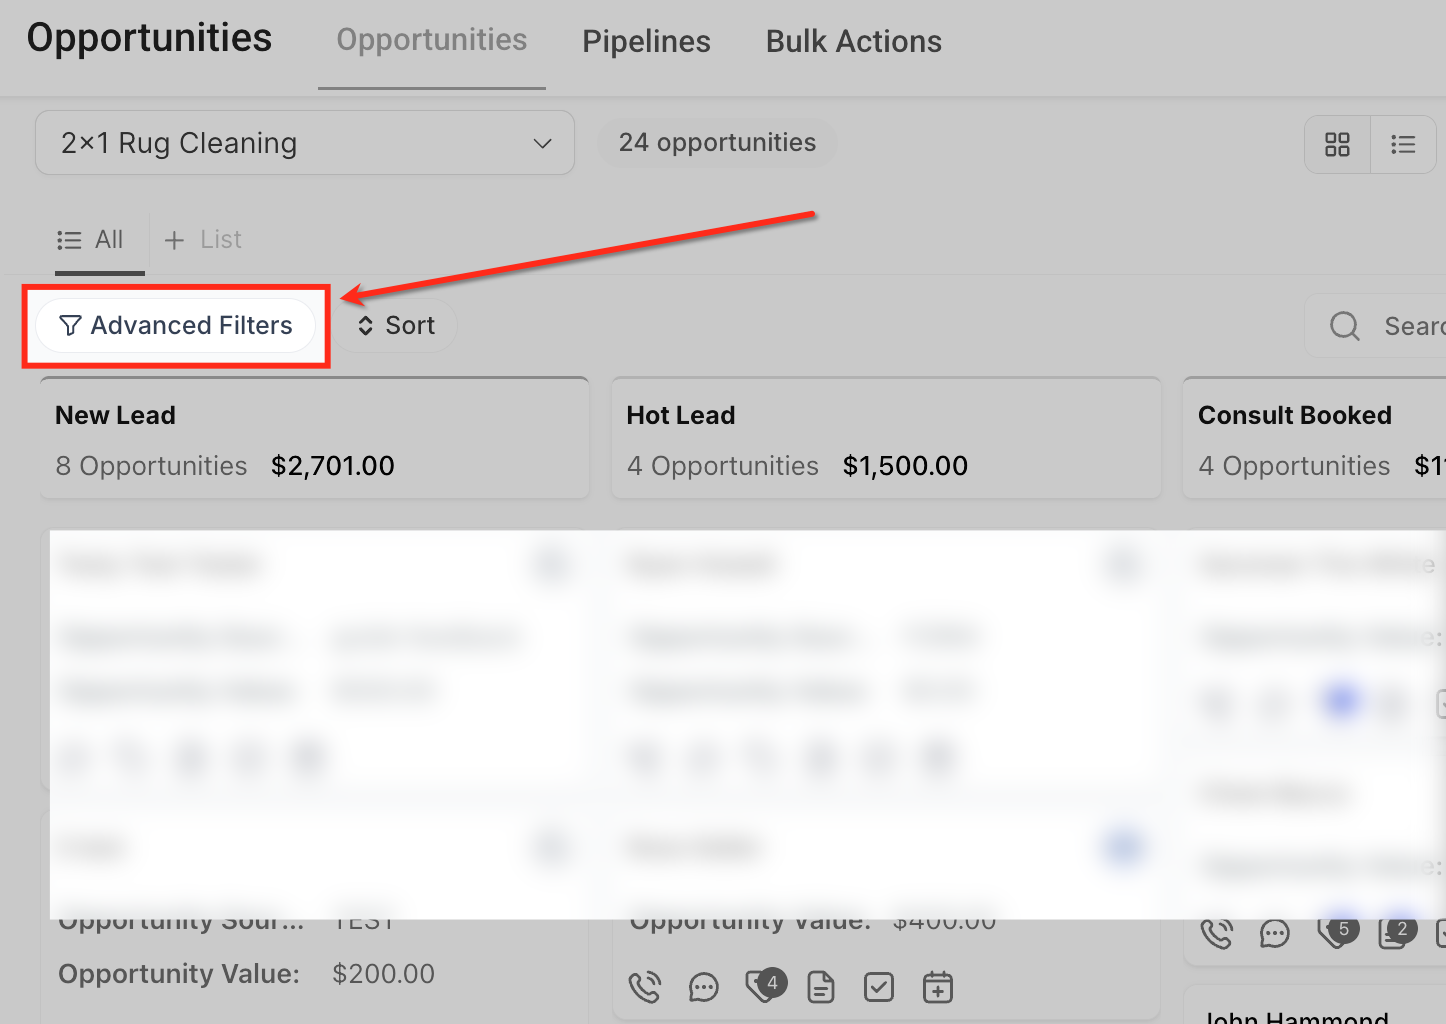Click the tags icon showing badge 5

point(1335,933)
